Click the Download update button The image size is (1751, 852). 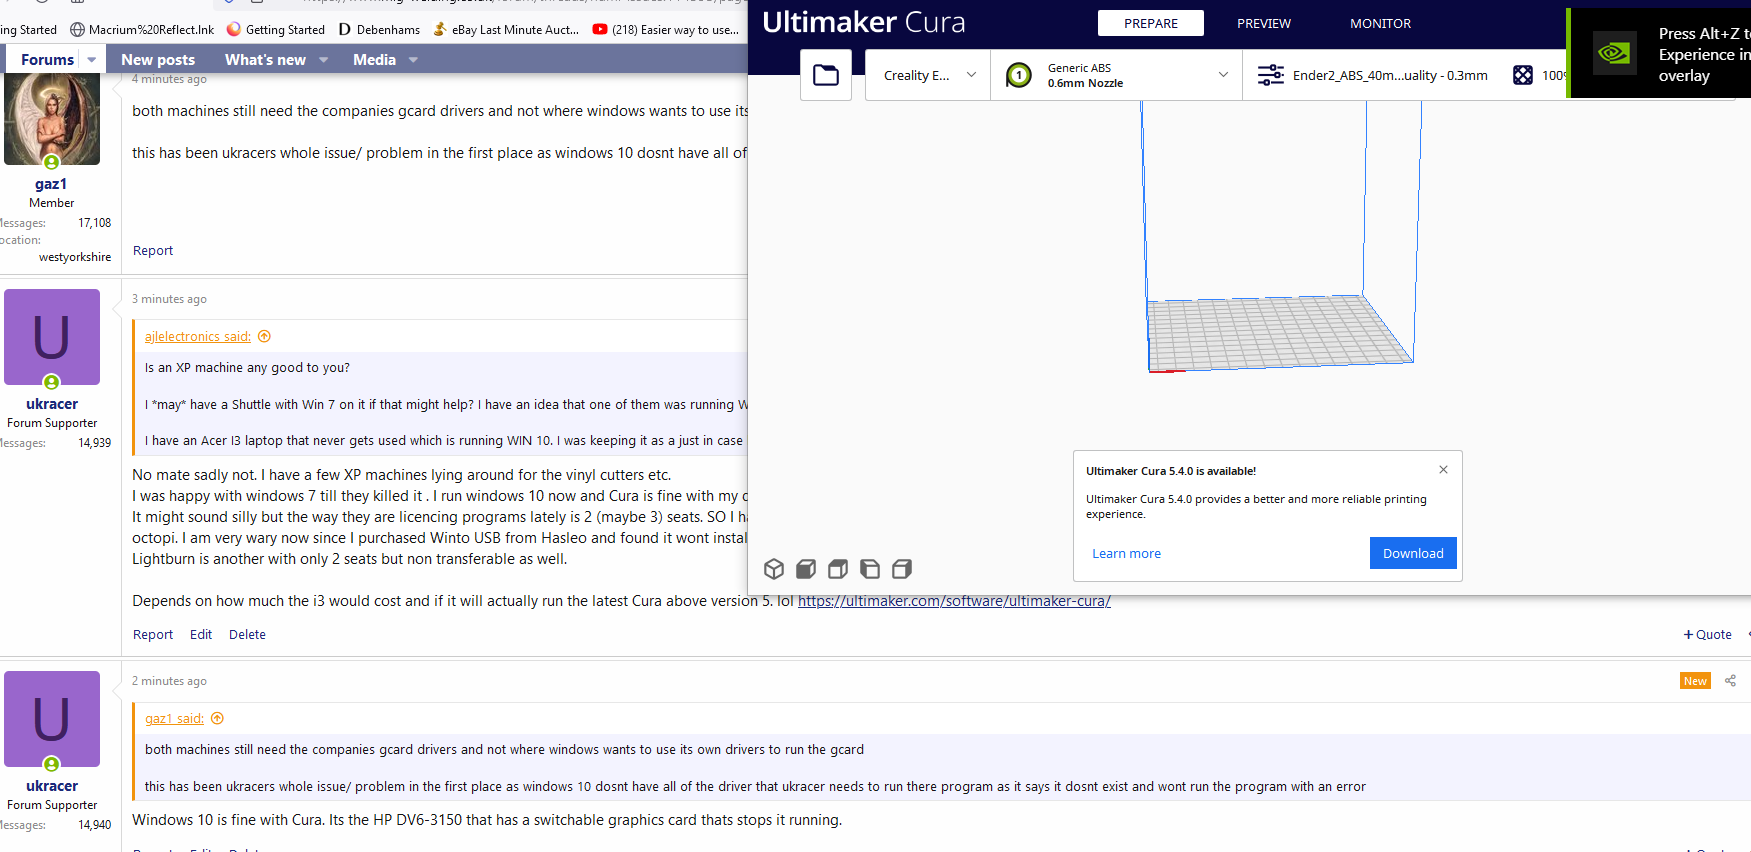1413,553
